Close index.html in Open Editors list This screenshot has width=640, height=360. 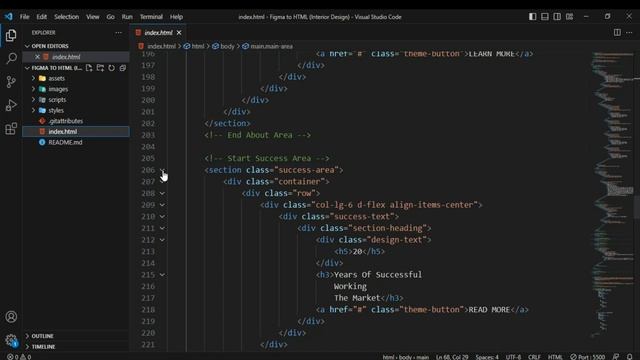pyautogui.click(x=37, y=57)
